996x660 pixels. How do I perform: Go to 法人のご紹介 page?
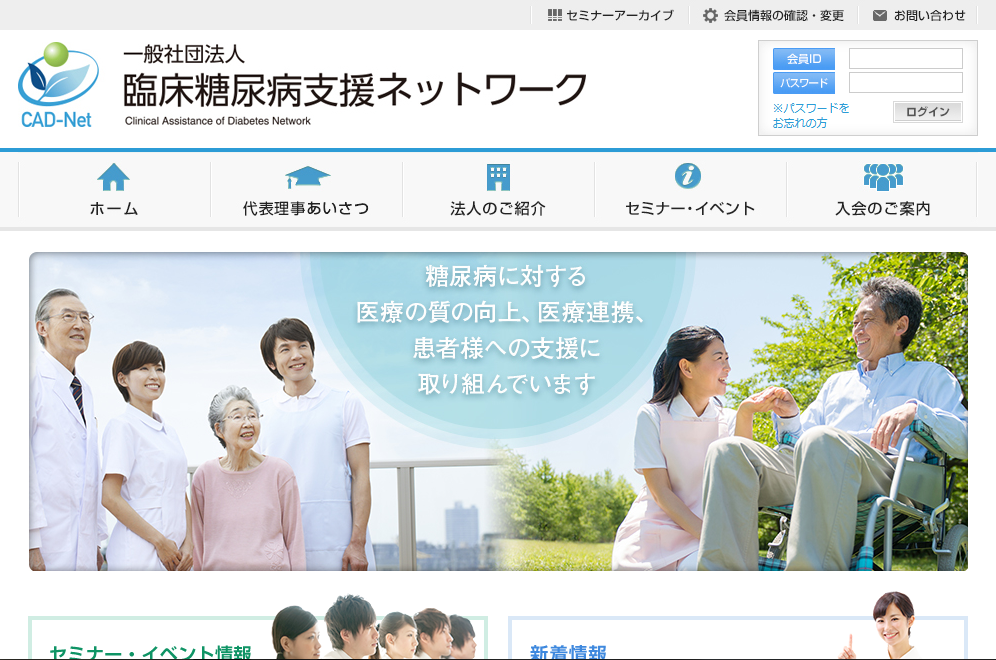click(x=498, y=208)
